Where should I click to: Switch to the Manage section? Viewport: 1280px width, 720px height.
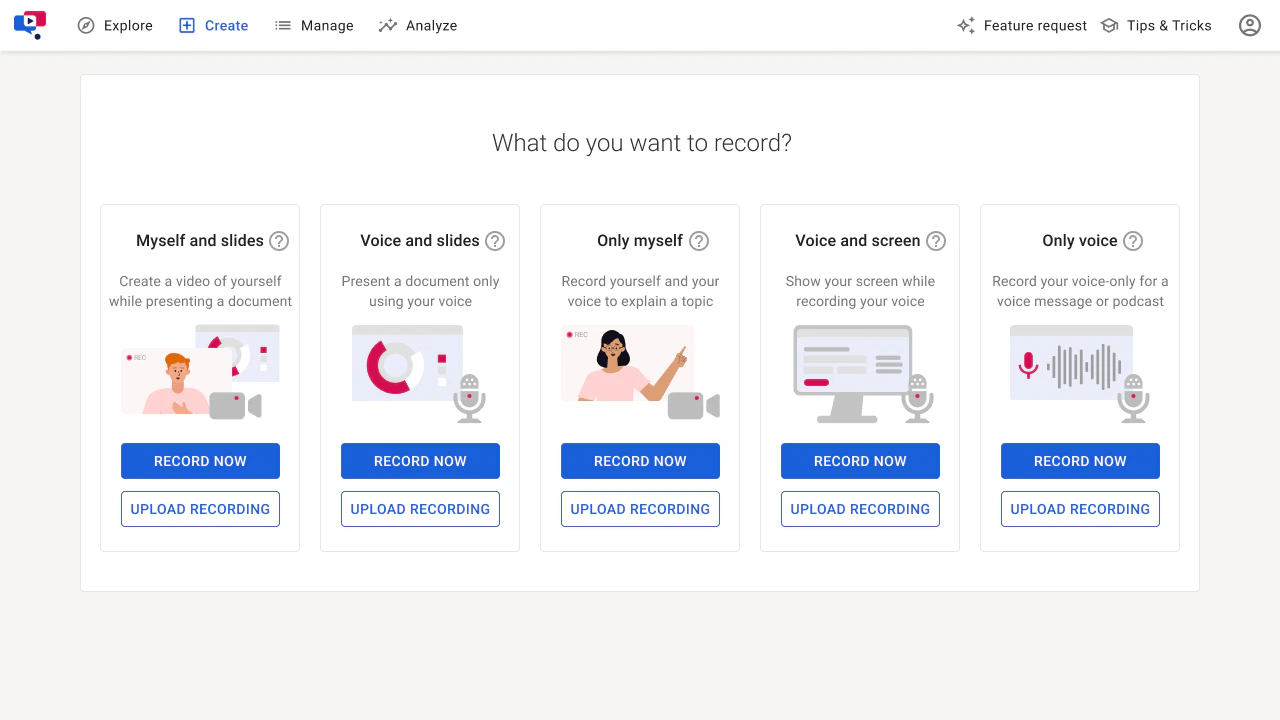(314, 26)
